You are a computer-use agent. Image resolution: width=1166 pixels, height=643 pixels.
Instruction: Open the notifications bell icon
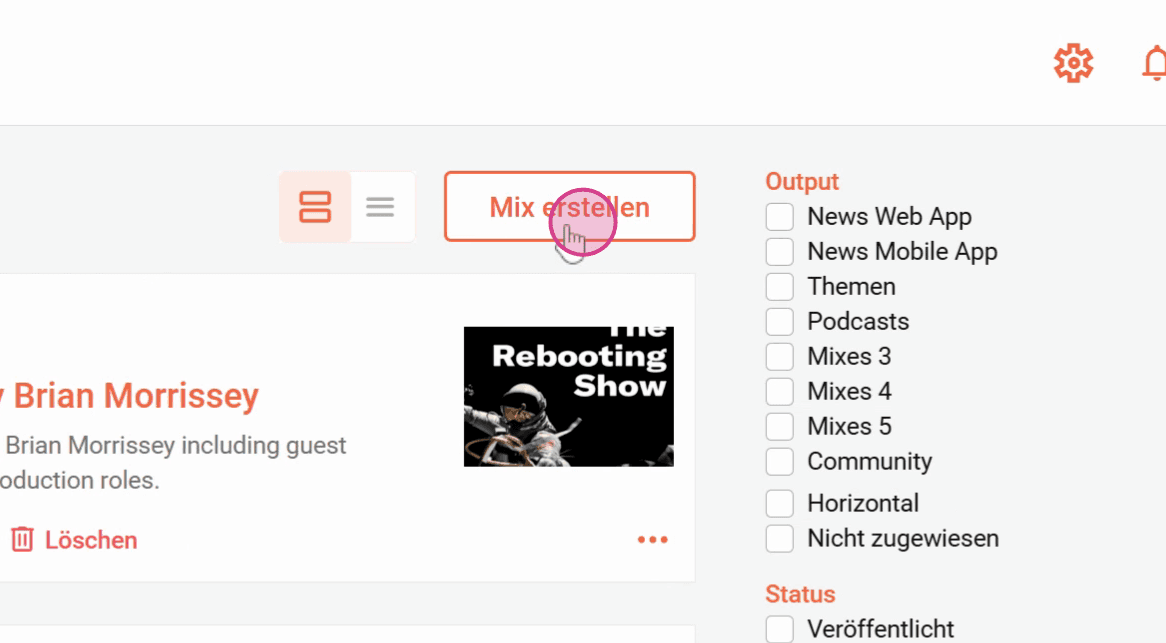click(1154, 63)
